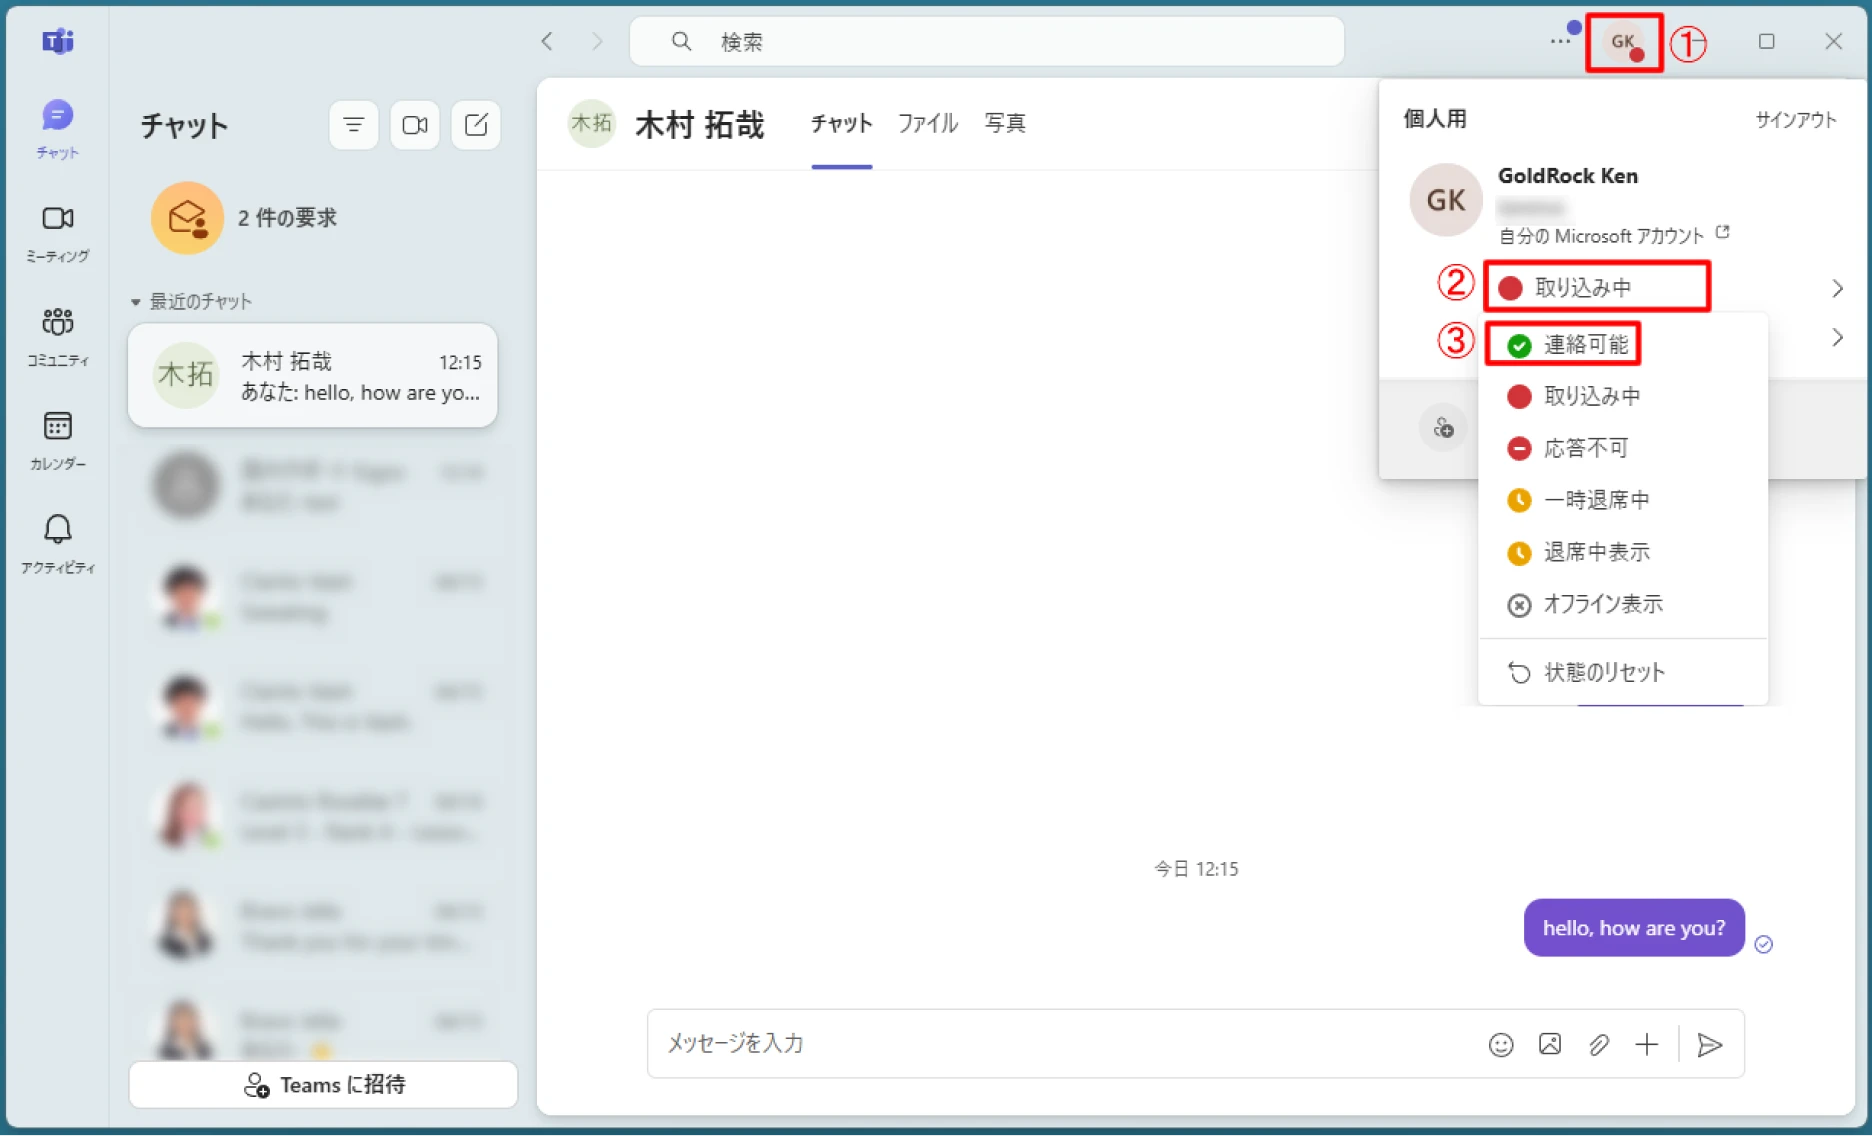Switch to the 写真 tab
Screen dimensions: 1872x1136
tap(1005, 123)
